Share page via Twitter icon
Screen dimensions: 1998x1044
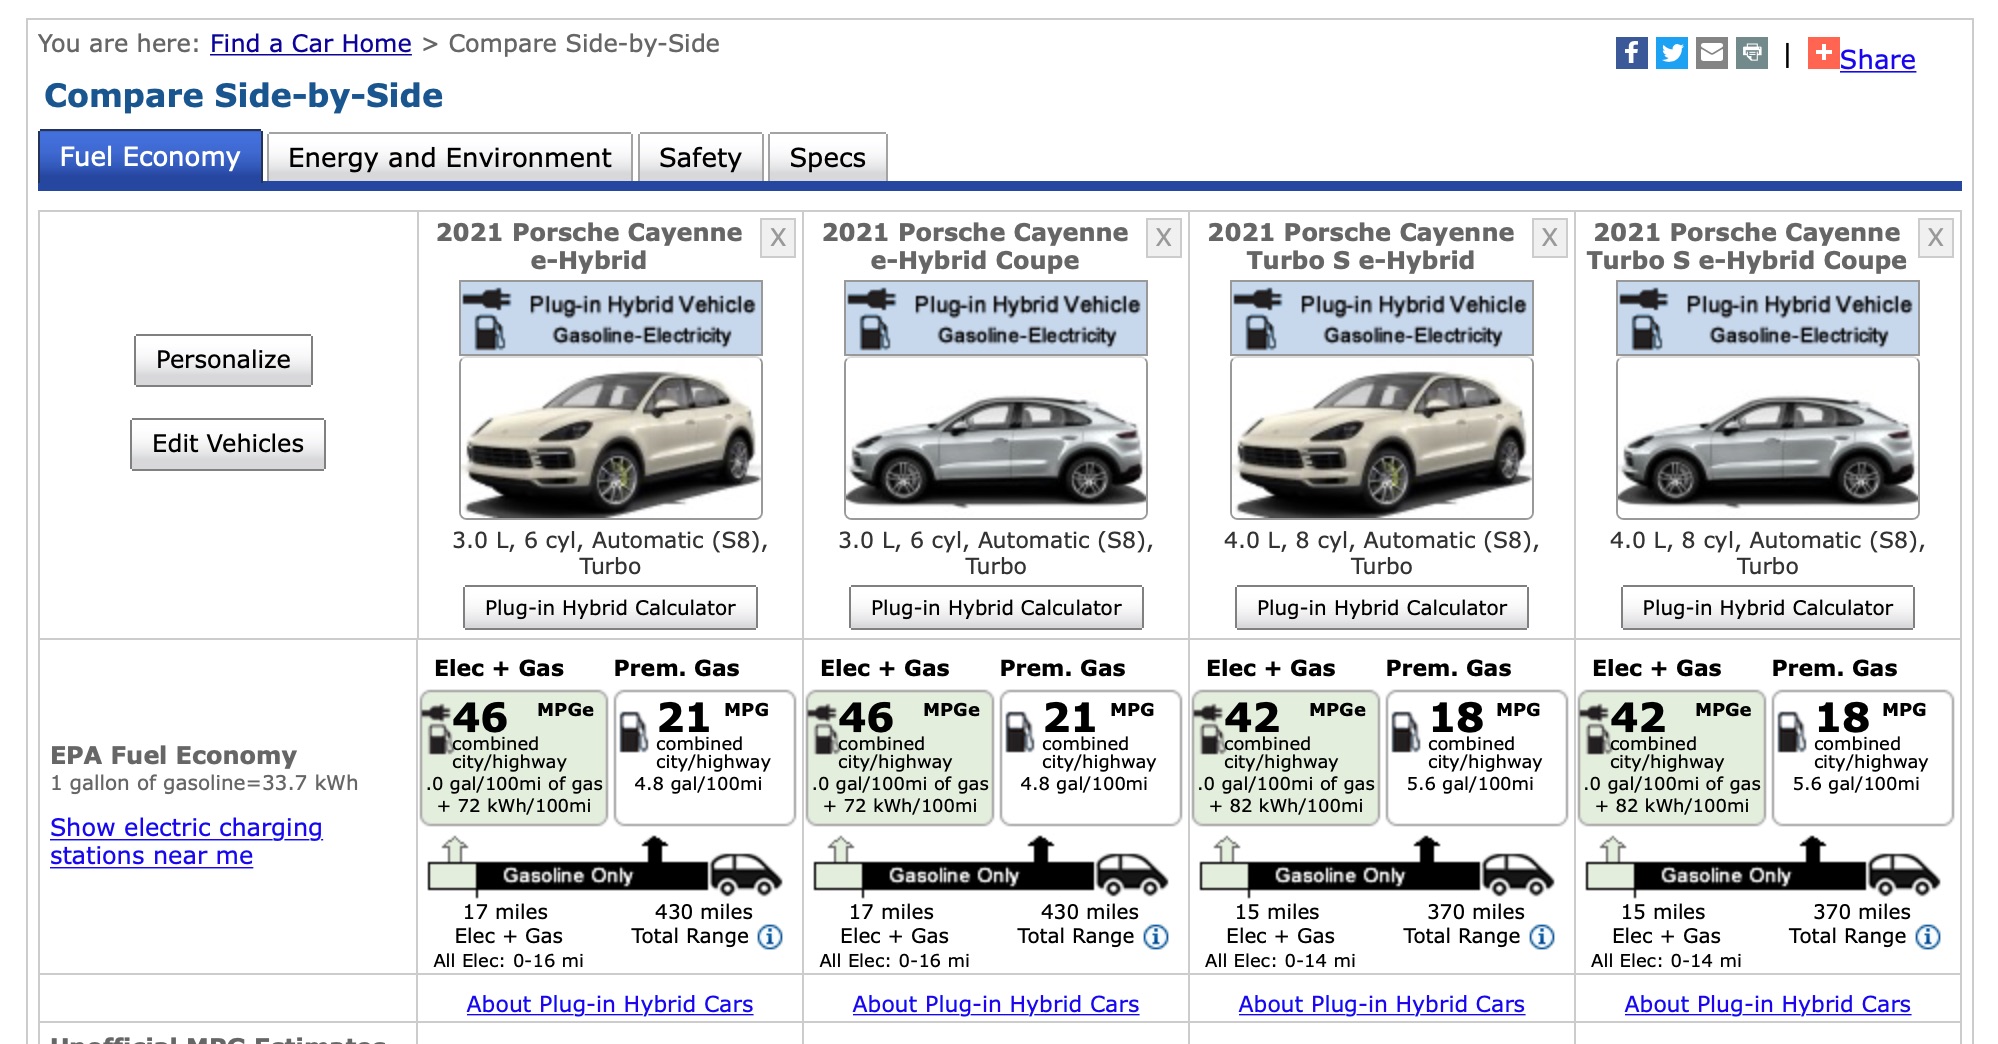(x=1671, y=53)
